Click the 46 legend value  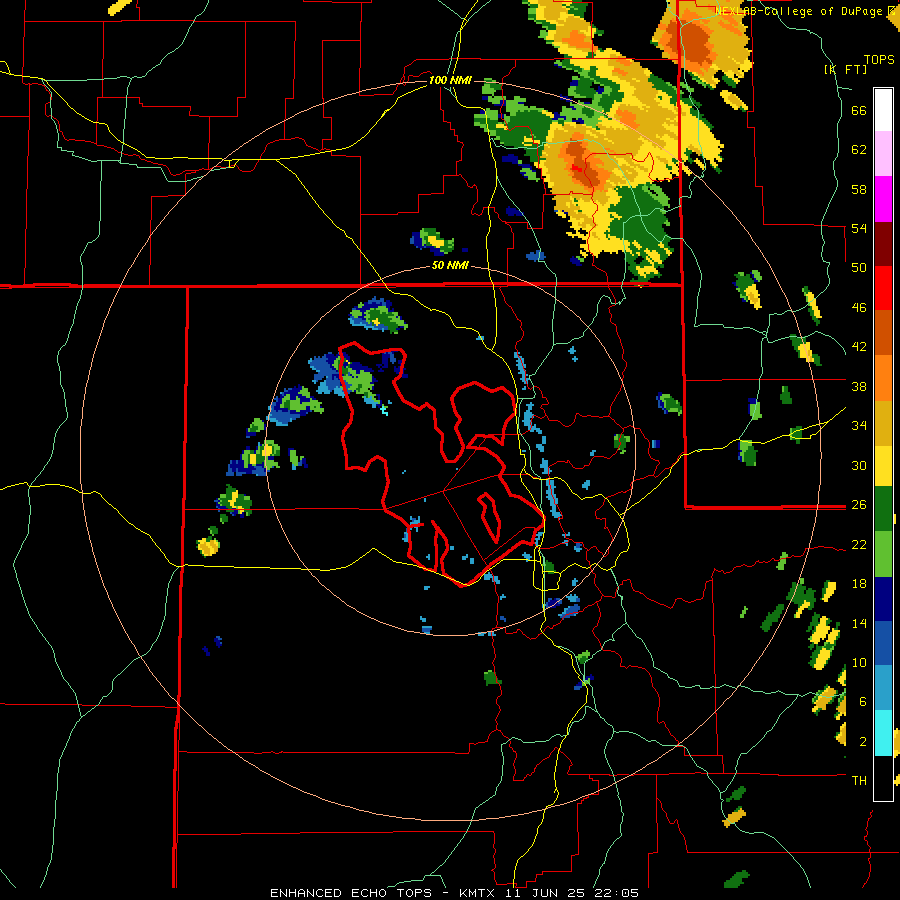click(x=859, y=308)
